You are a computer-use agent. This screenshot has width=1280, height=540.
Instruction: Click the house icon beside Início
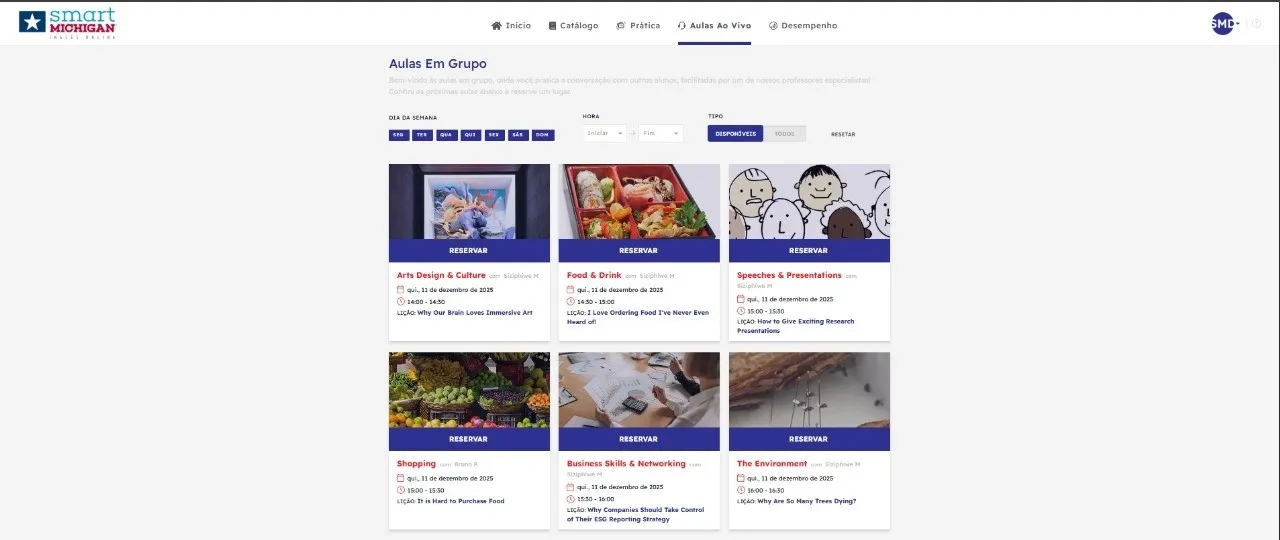click(x=496, y=25)
